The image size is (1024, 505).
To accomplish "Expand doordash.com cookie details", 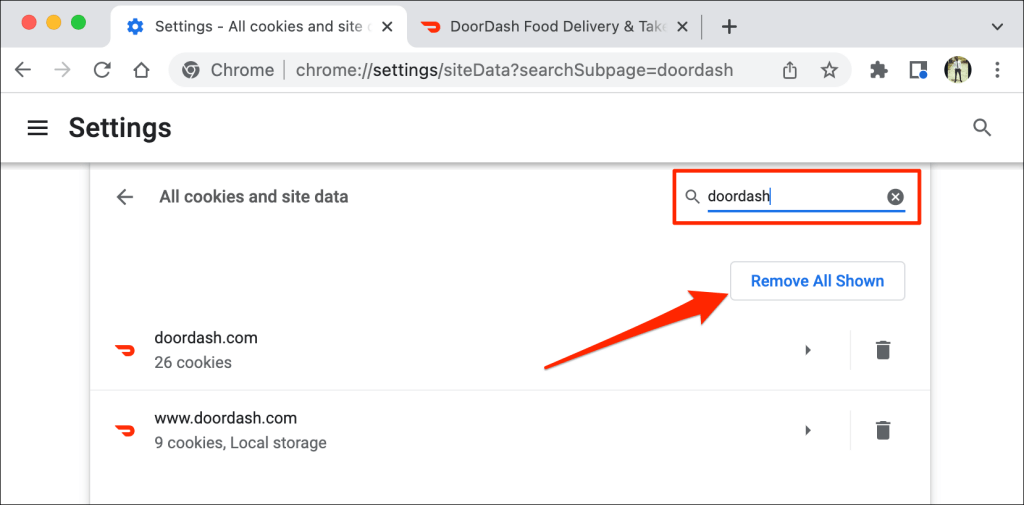I will [x=807, y=350].
